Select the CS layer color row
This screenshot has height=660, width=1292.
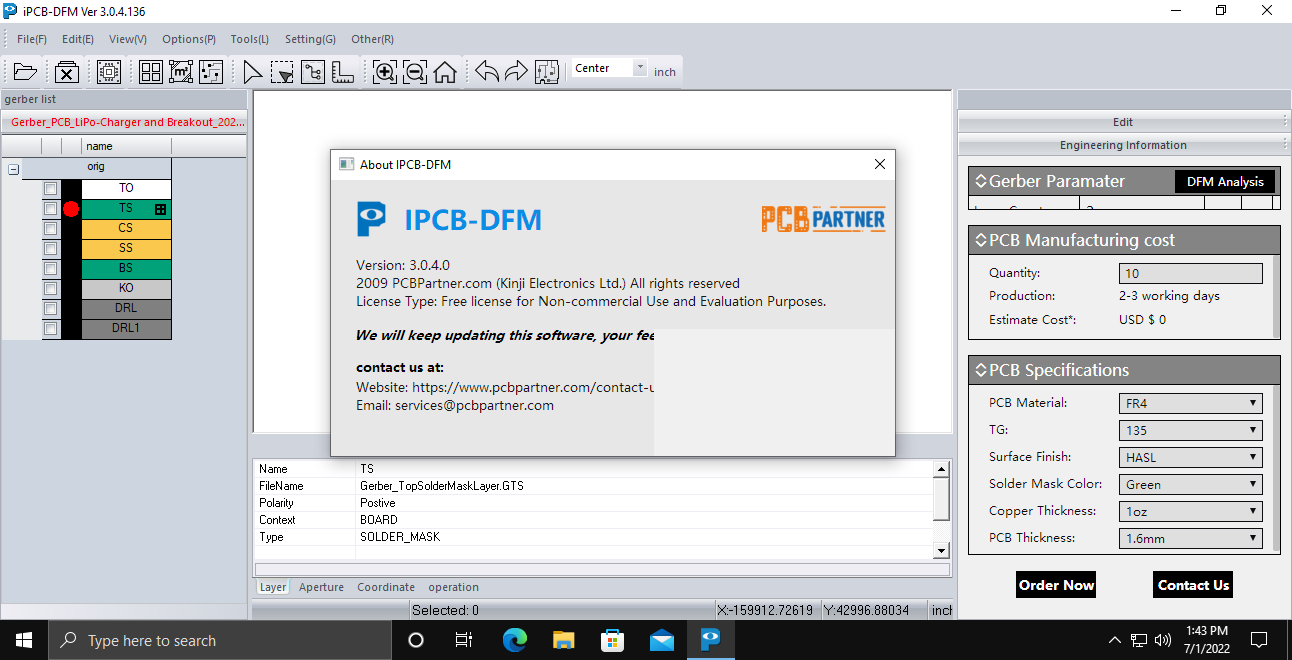pyautogui.click(x=126, y=228)
